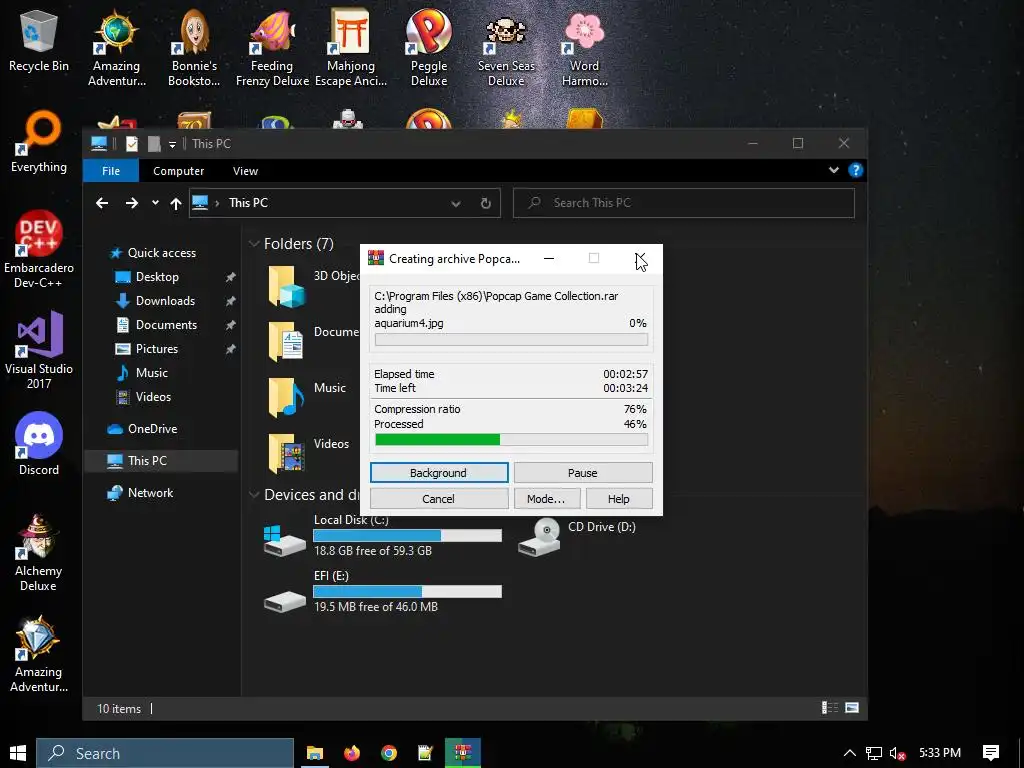
Task: Click the muted volume tray icon
Action: click(x=897, y=754)
